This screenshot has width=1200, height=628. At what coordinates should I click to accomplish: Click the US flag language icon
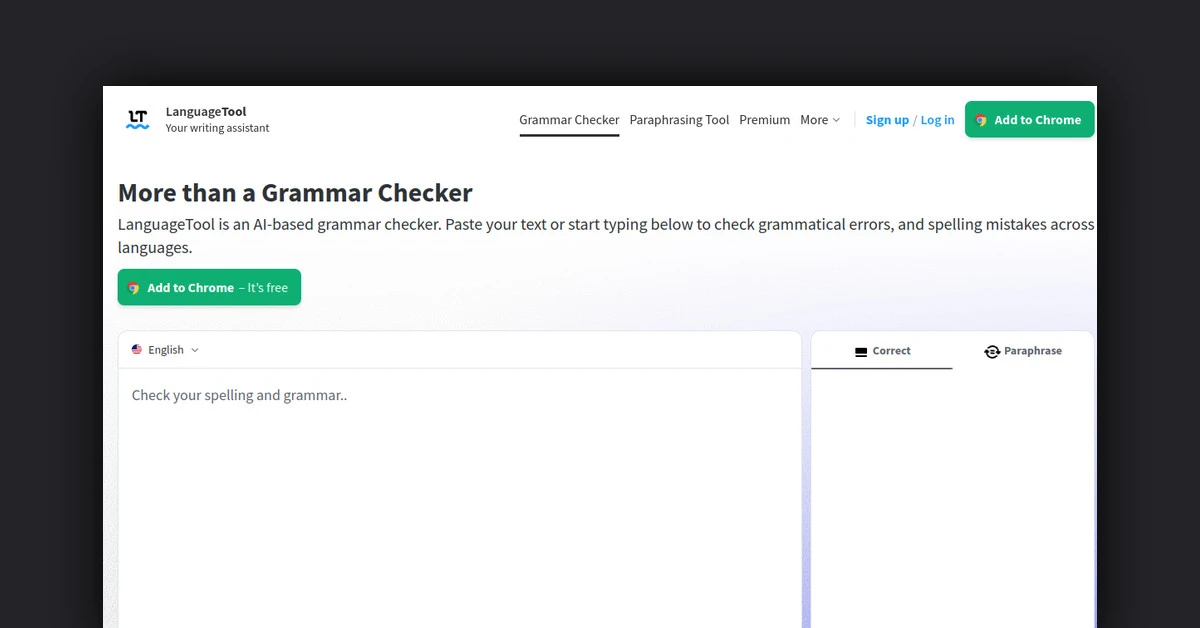tap(137, 350)
